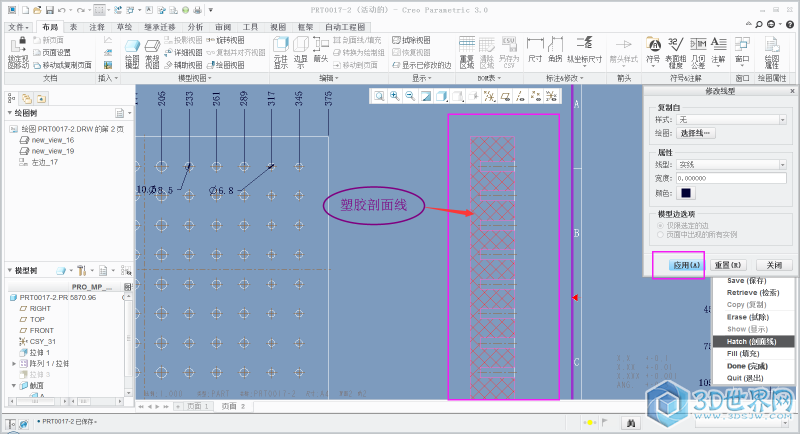This screenshot has width=800, height=434.
Task: Click the 重置(R) reset button
Action: (728, 265)
